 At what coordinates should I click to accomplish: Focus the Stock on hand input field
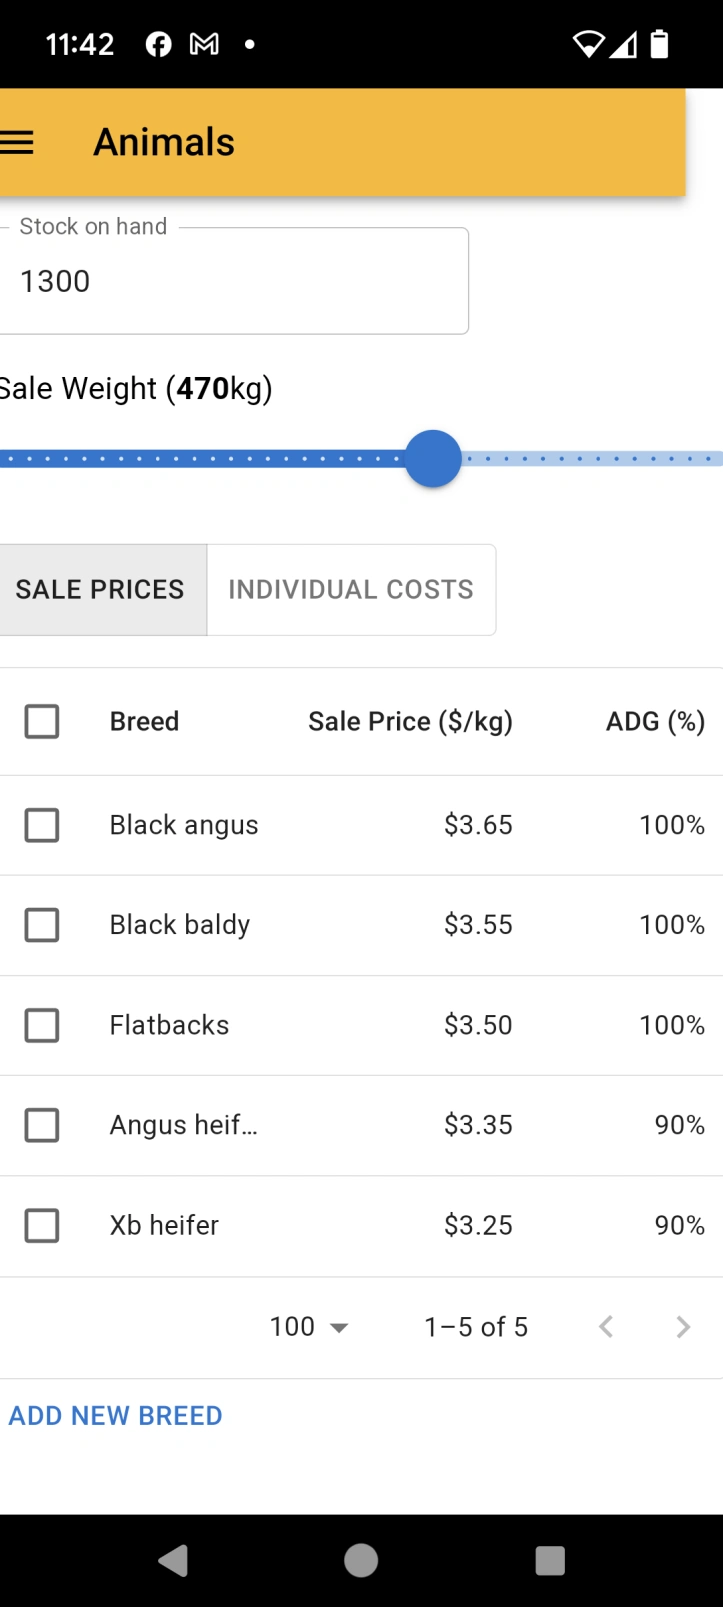coord(233,281)
